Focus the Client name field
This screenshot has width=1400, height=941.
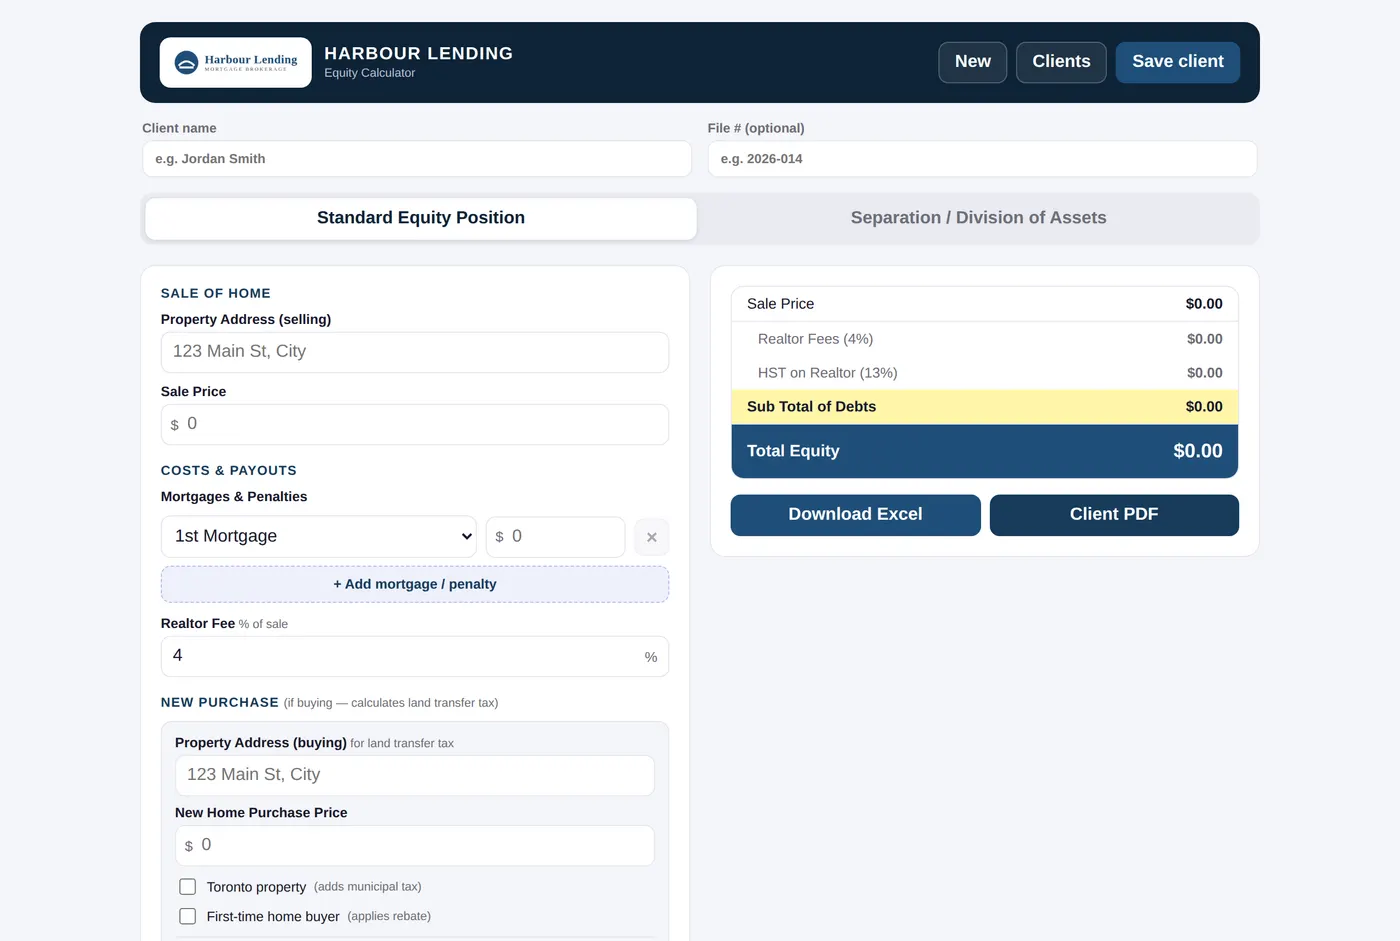[417, 159]
